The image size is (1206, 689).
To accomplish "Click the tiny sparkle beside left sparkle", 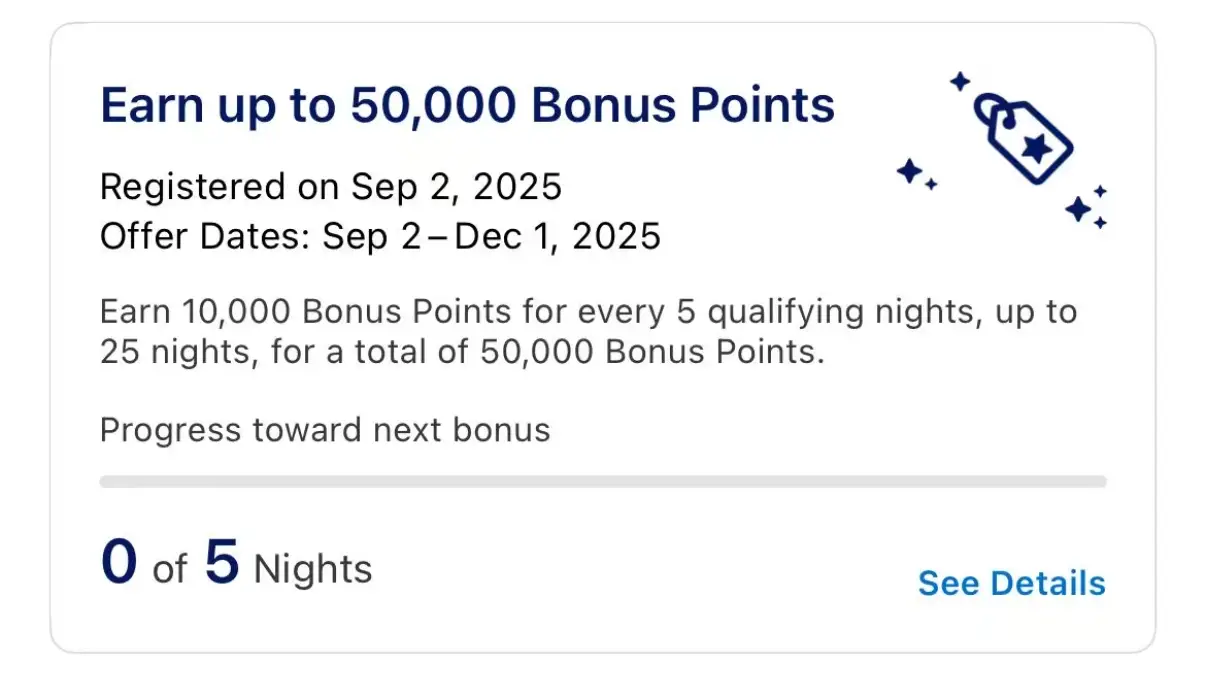I will click(x=931, y=184).
